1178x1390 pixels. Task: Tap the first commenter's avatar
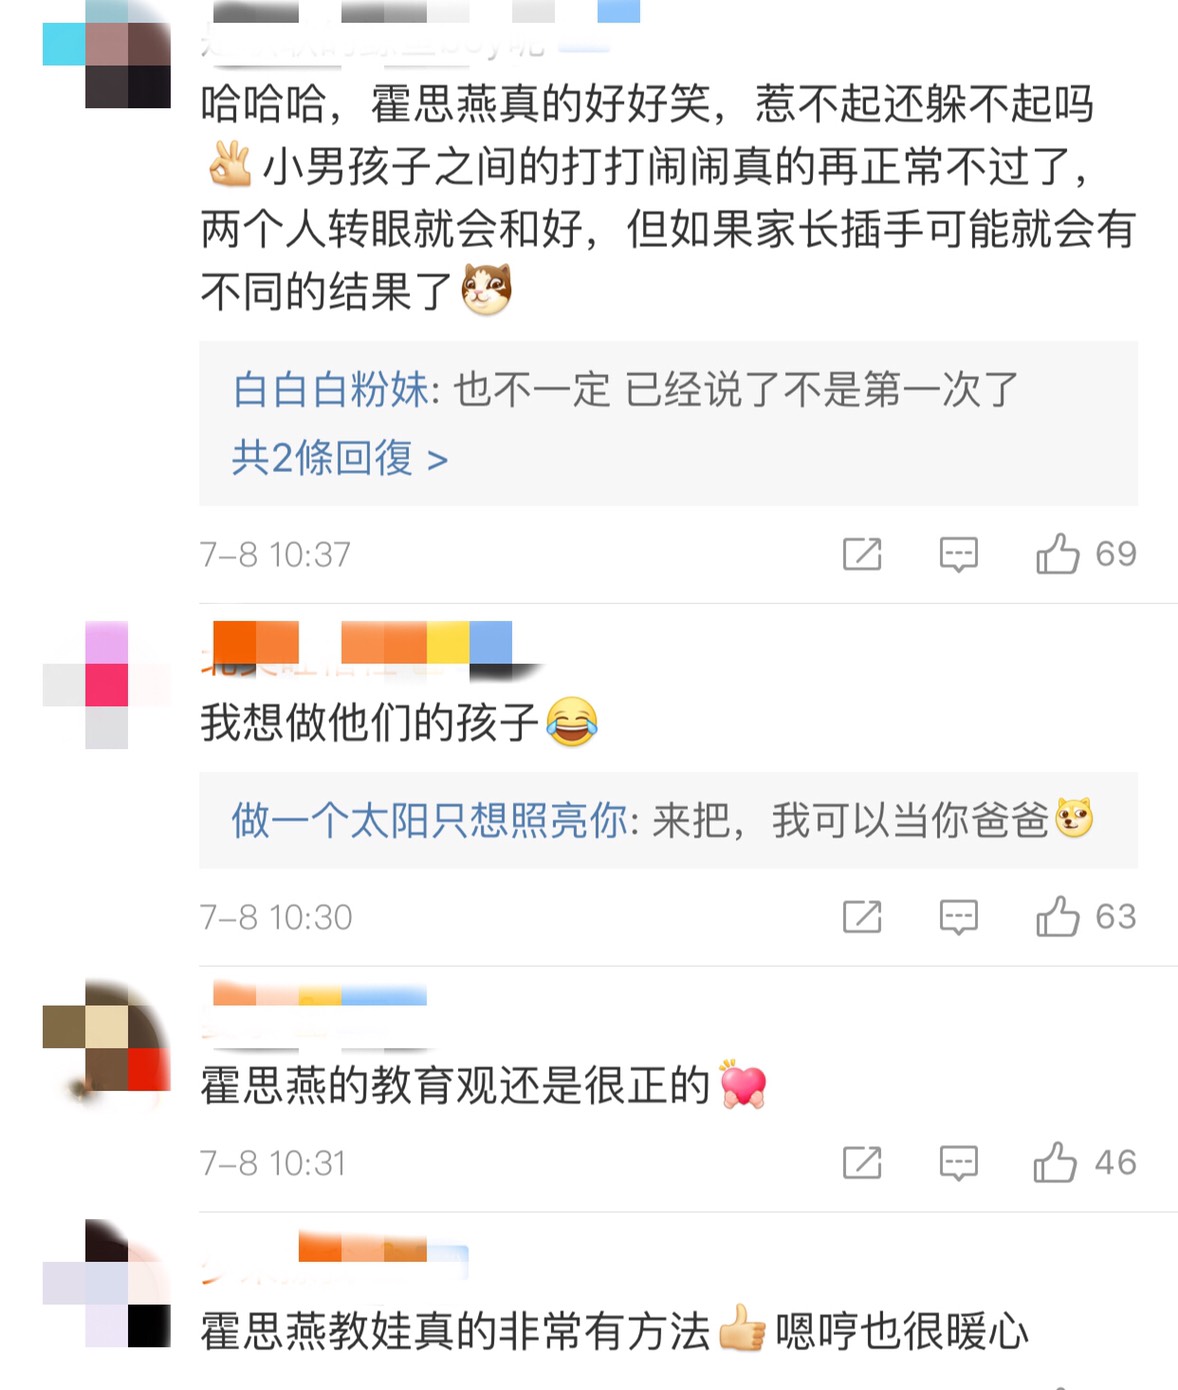tap(107, 54)
